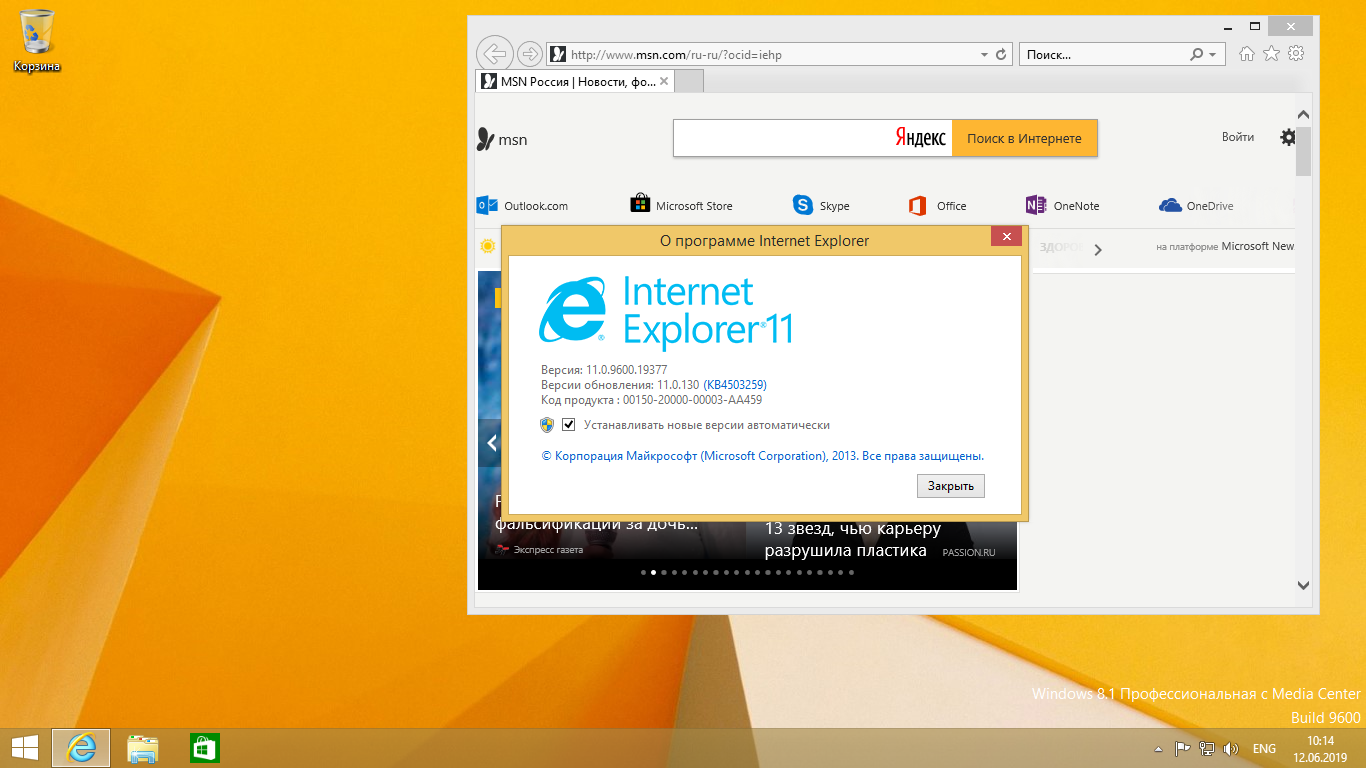Go to the home page via the house icon

pos(1247,54)
